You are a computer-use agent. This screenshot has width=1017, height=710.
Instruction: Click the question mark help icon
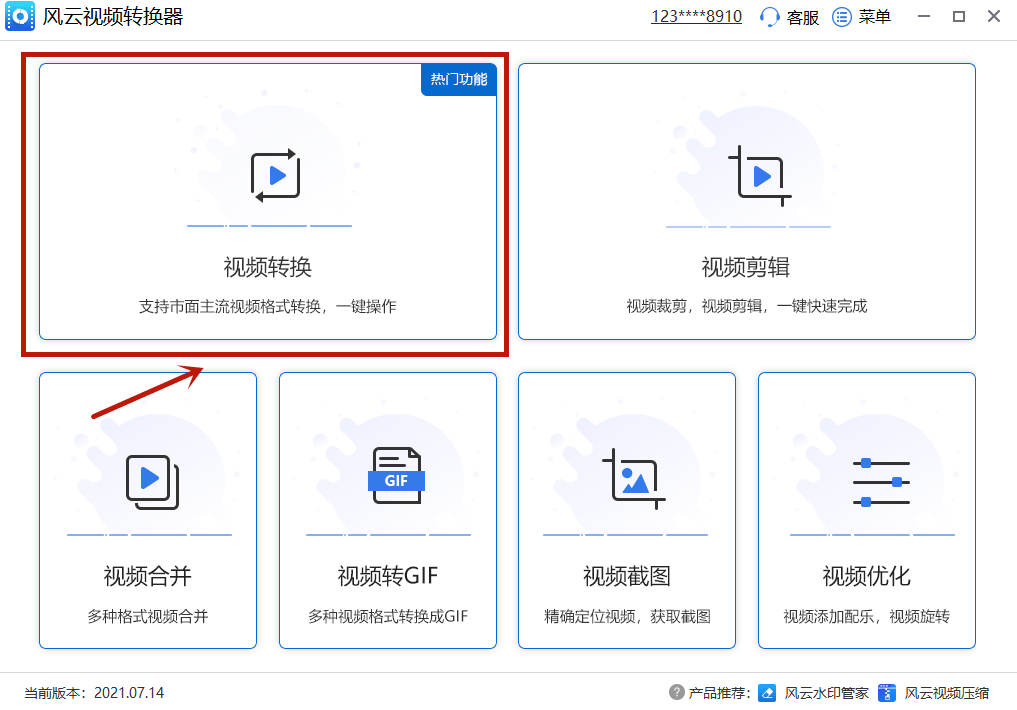[x=676, y=692]
